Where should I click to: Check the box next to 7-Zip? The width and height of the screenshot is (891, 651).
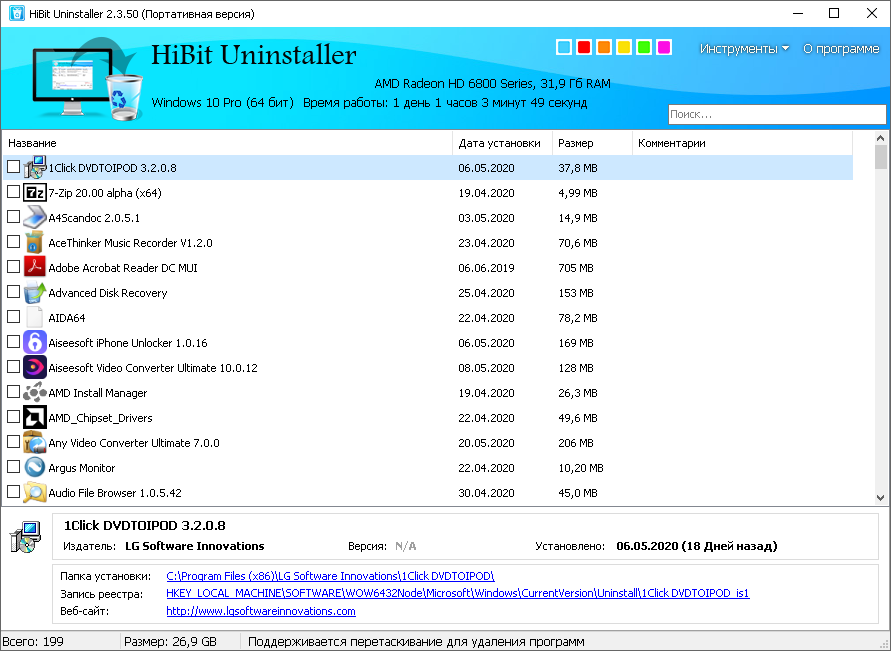coord(13,192)
